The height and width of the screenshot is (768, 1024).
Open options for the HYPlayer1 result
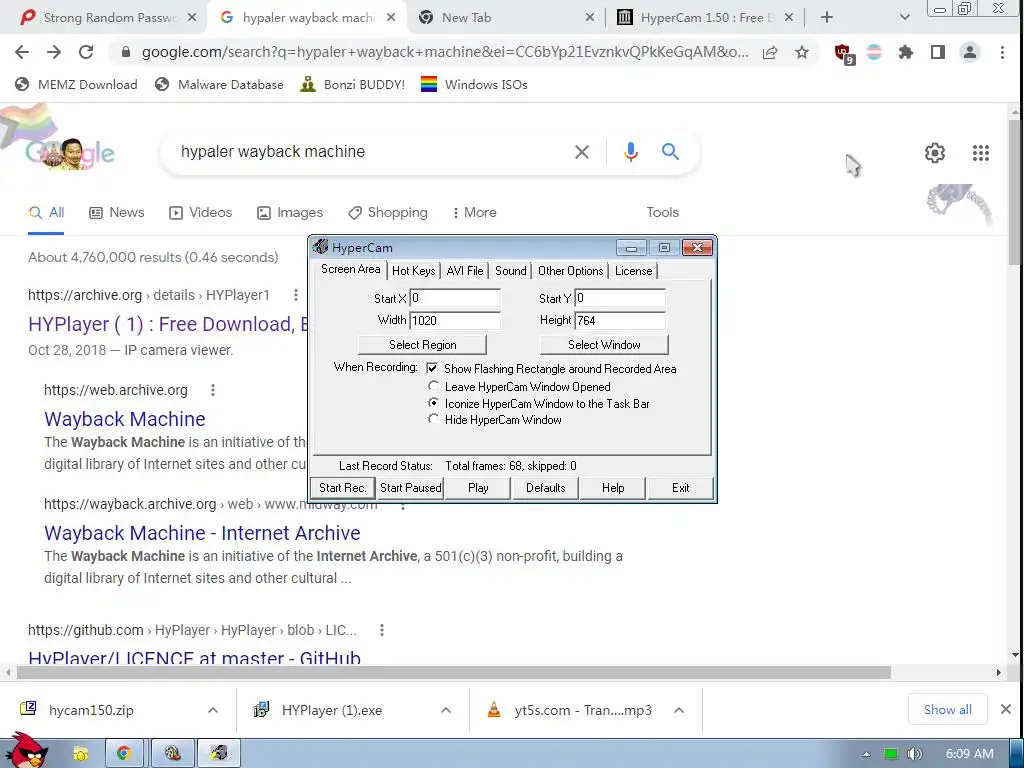coord(296,295)
